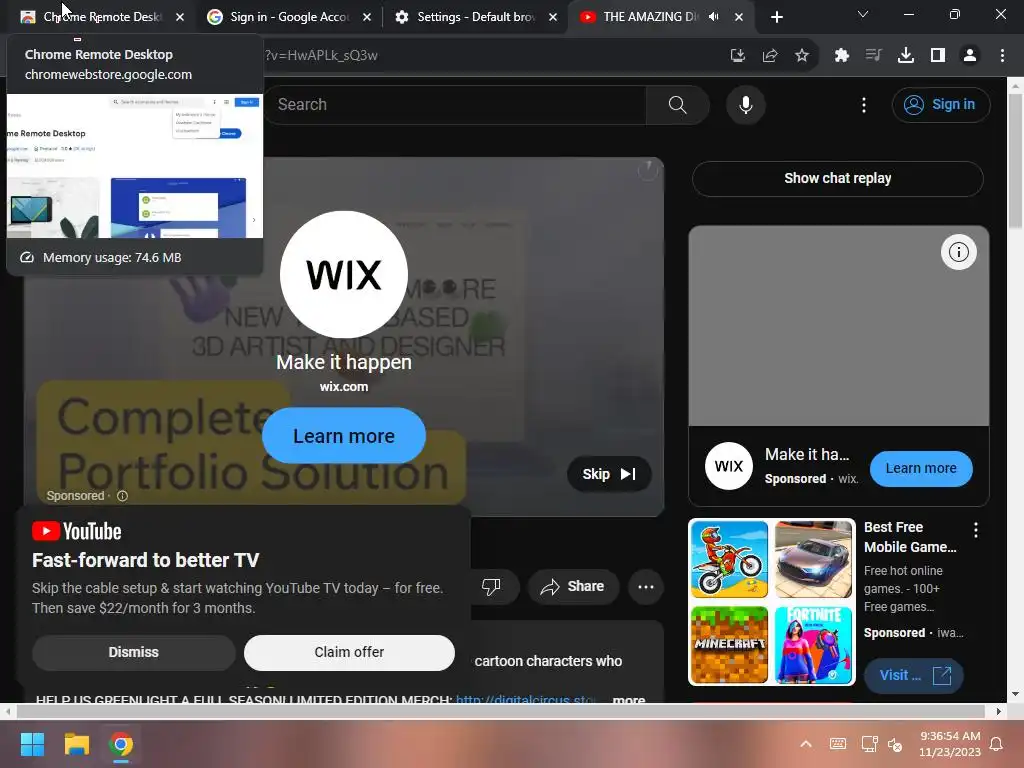Open a new tab with plus button
The image size is (1024, 768).
click(776, 17)
